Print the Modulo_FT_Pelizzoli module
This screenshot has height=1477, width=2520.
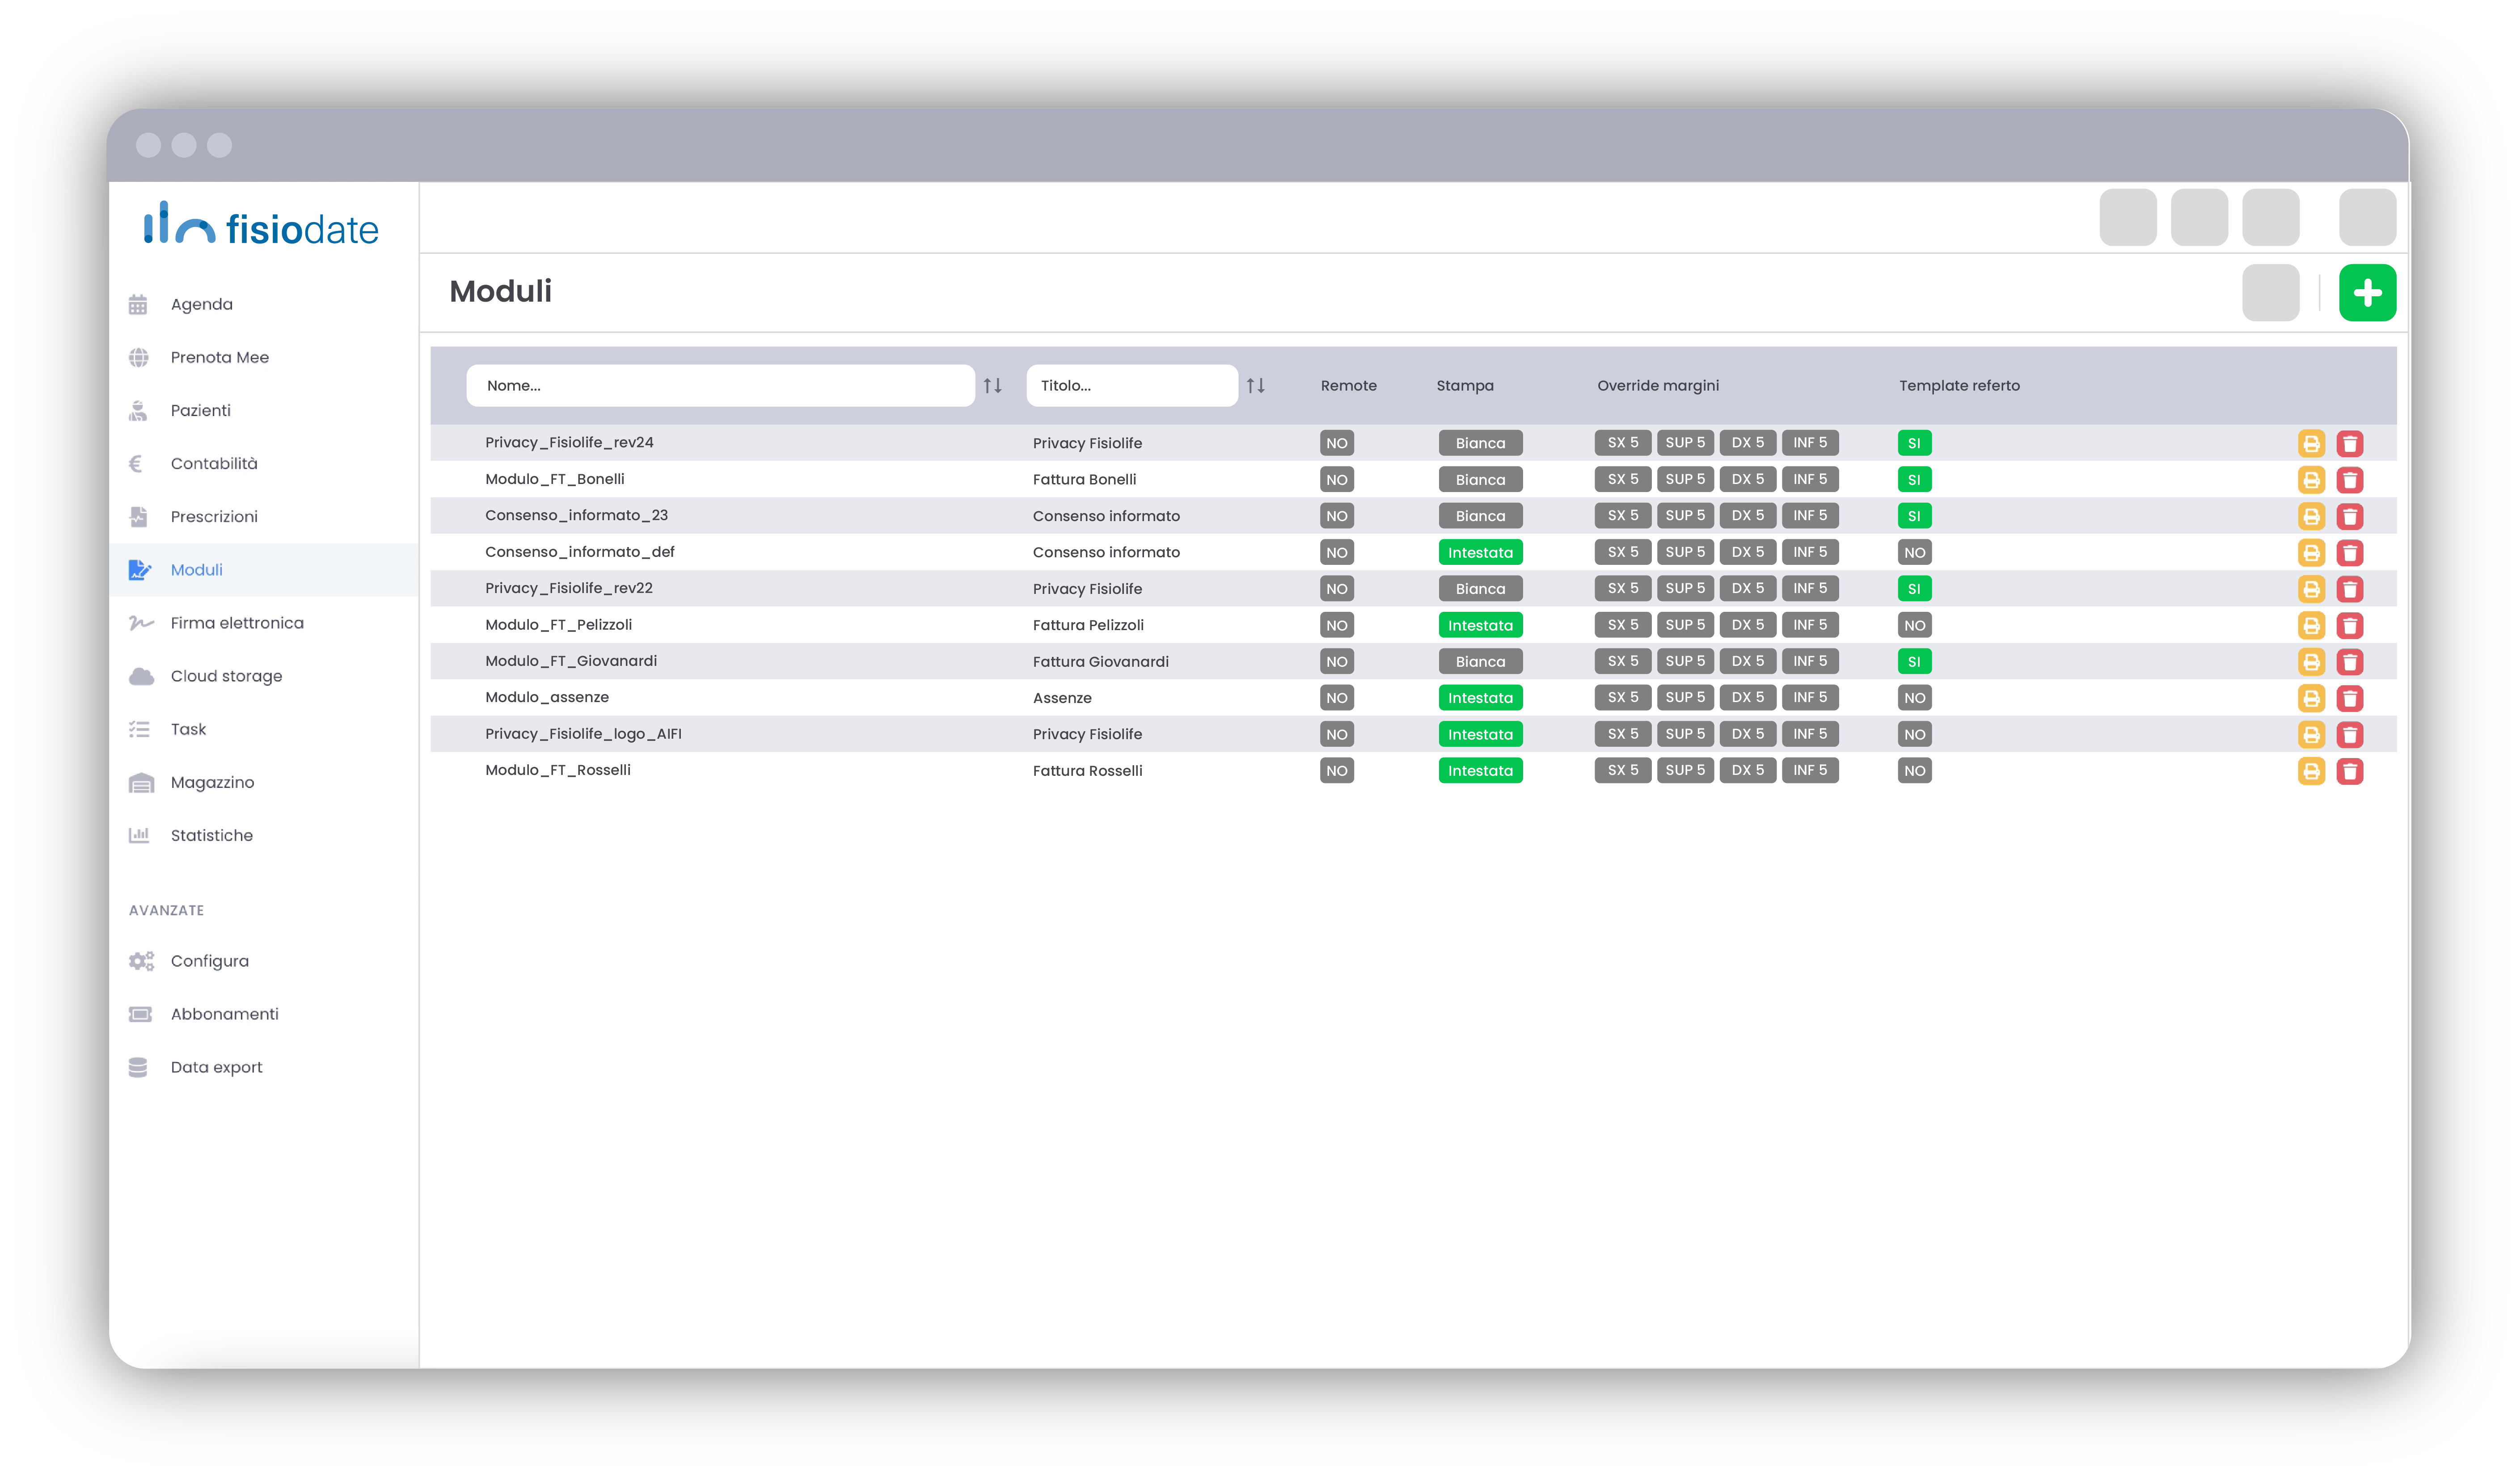[x=2310, y=626]
